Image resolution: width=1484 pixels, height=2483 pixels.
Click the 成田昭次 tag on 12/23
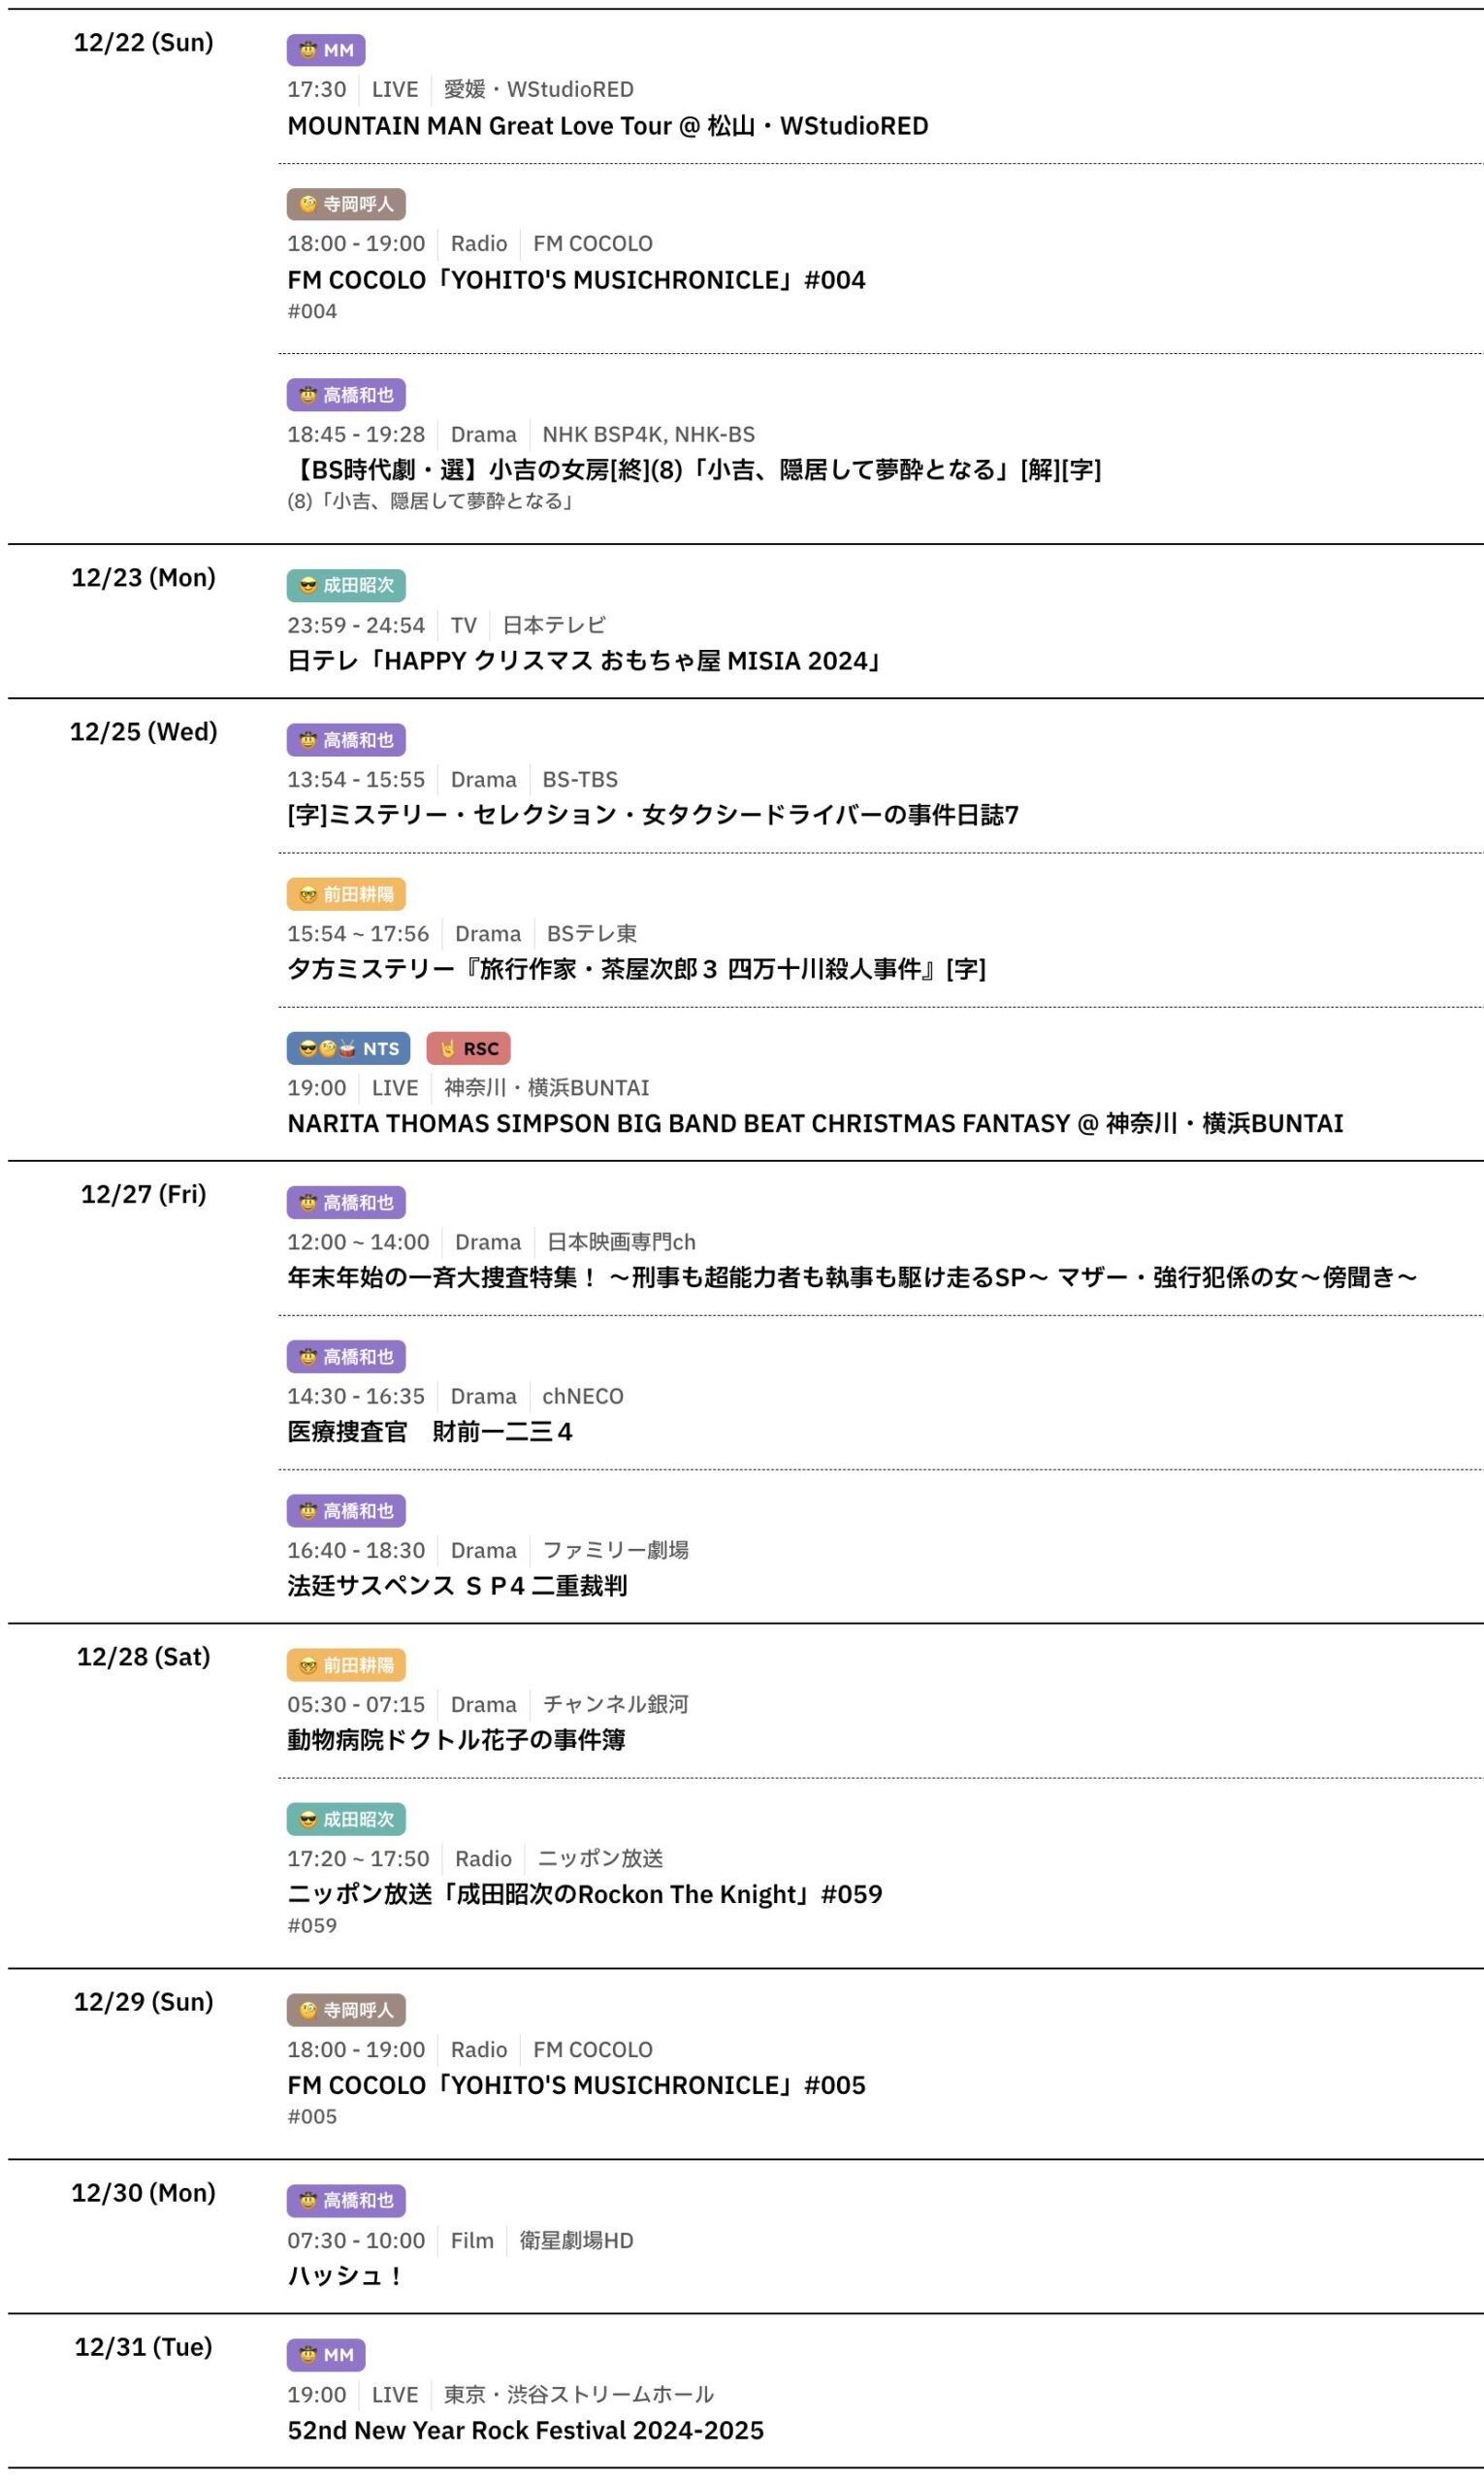[x=346, y=585]
